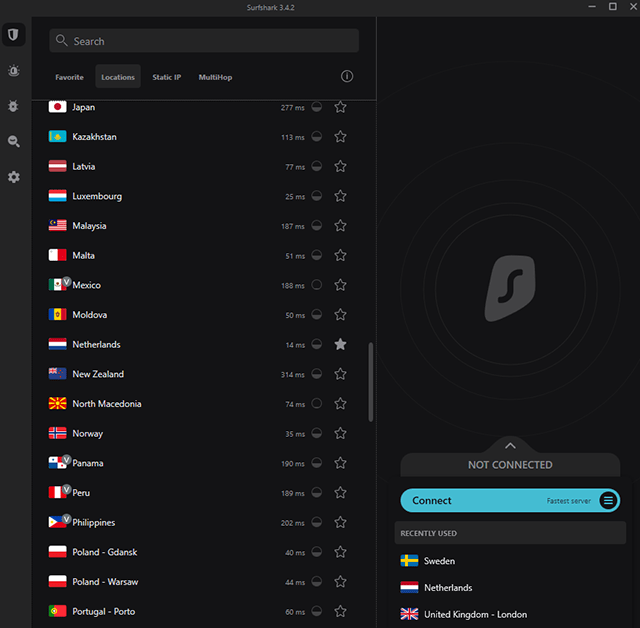640x628 pixels.
Task: Favorite Moldova with its star
Action: click(340, 315)
